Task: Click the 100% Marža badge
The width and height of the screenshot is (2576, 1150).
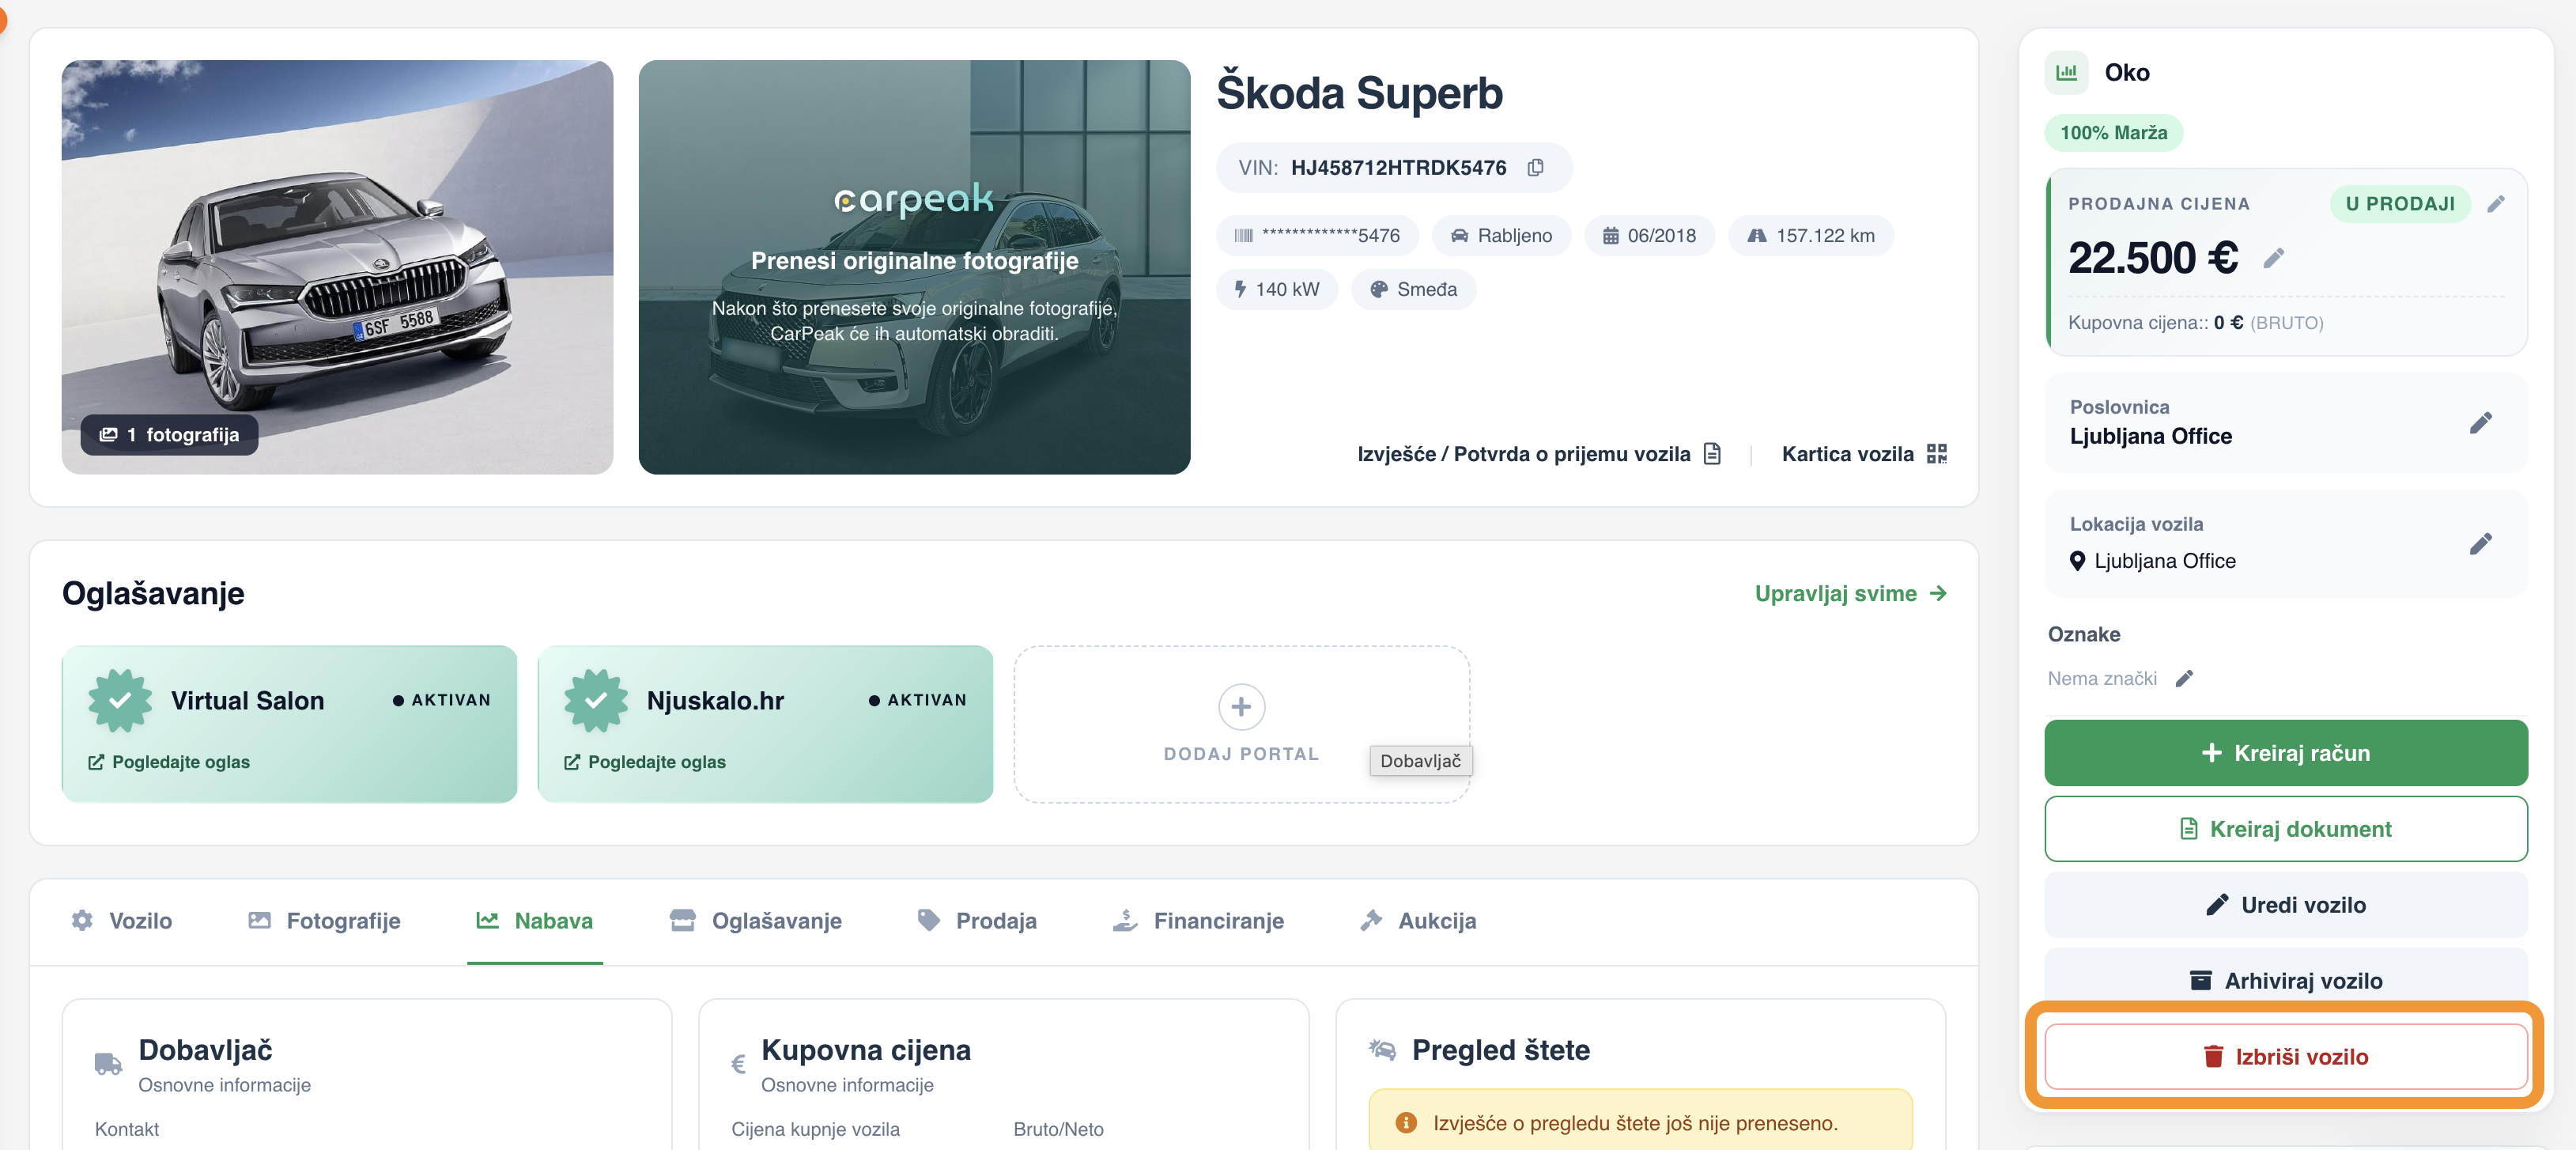Action: [x=2113, y=133]
